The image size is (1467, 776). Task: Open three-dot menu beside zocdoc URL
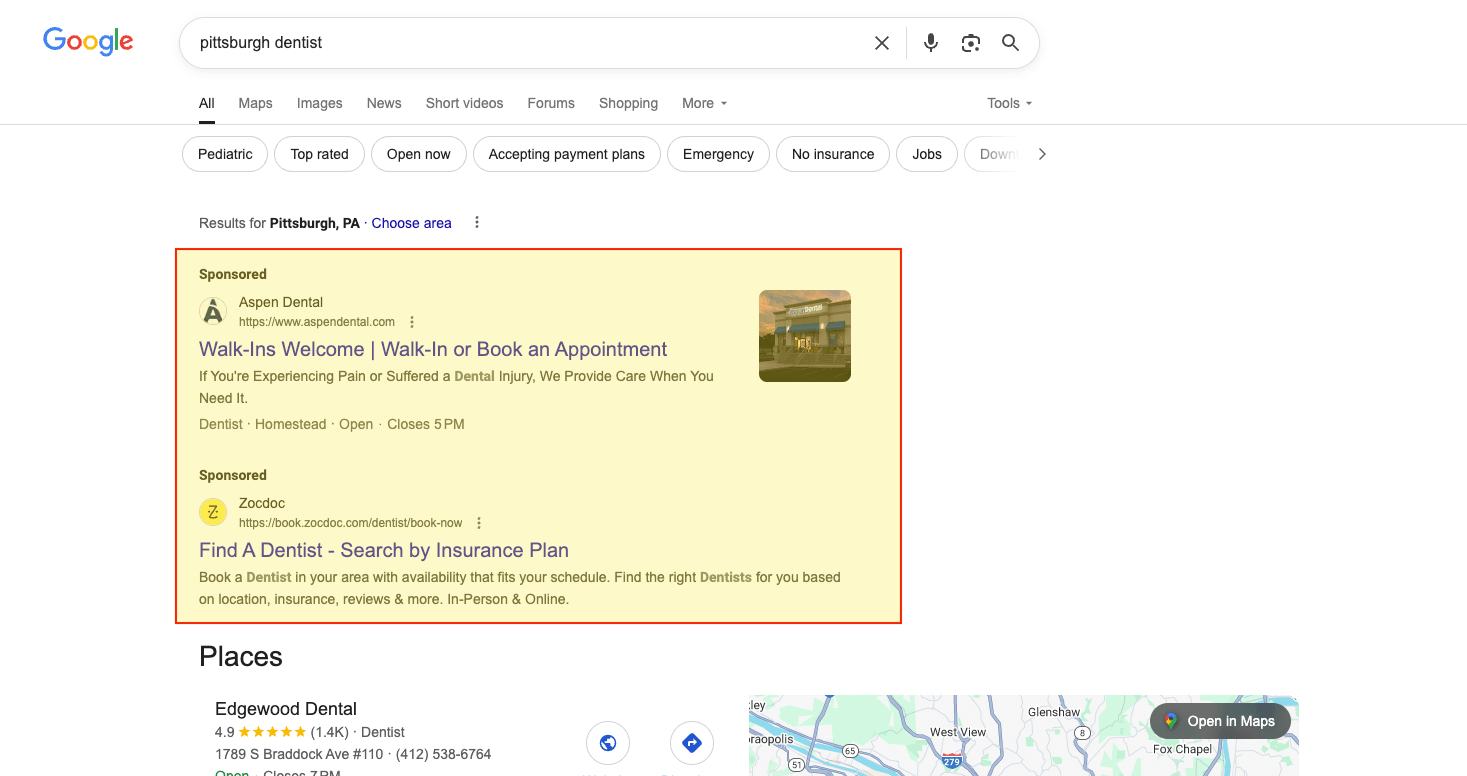(479, 523)
